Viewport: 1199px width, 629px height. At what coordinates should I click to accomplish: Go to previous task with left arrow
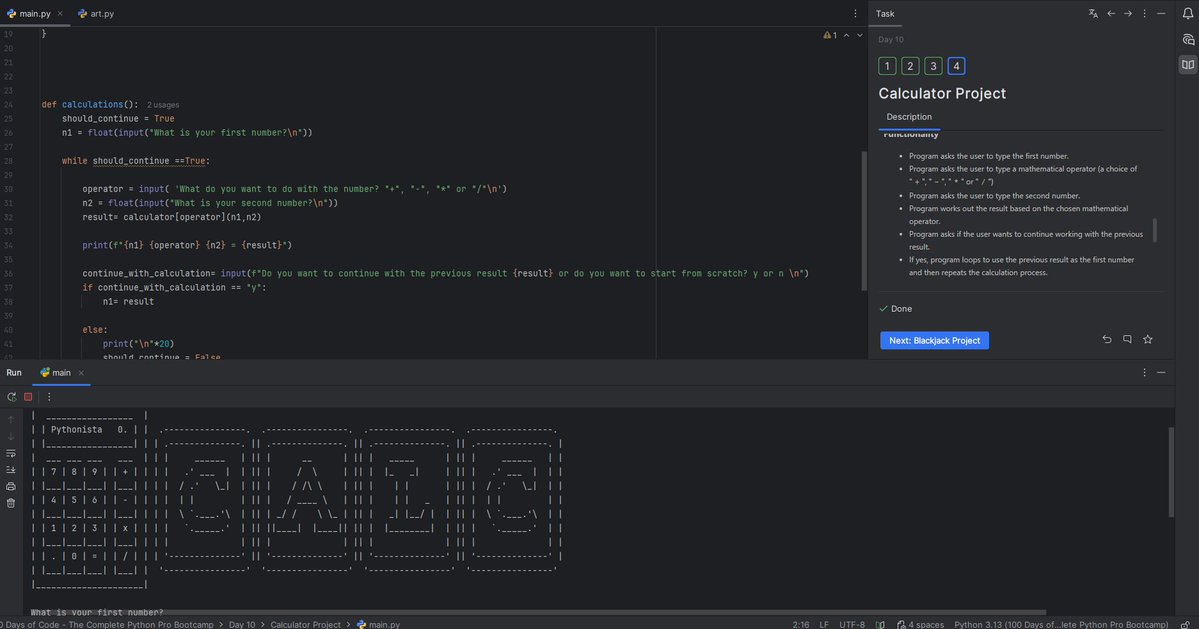coord(1111,14)
